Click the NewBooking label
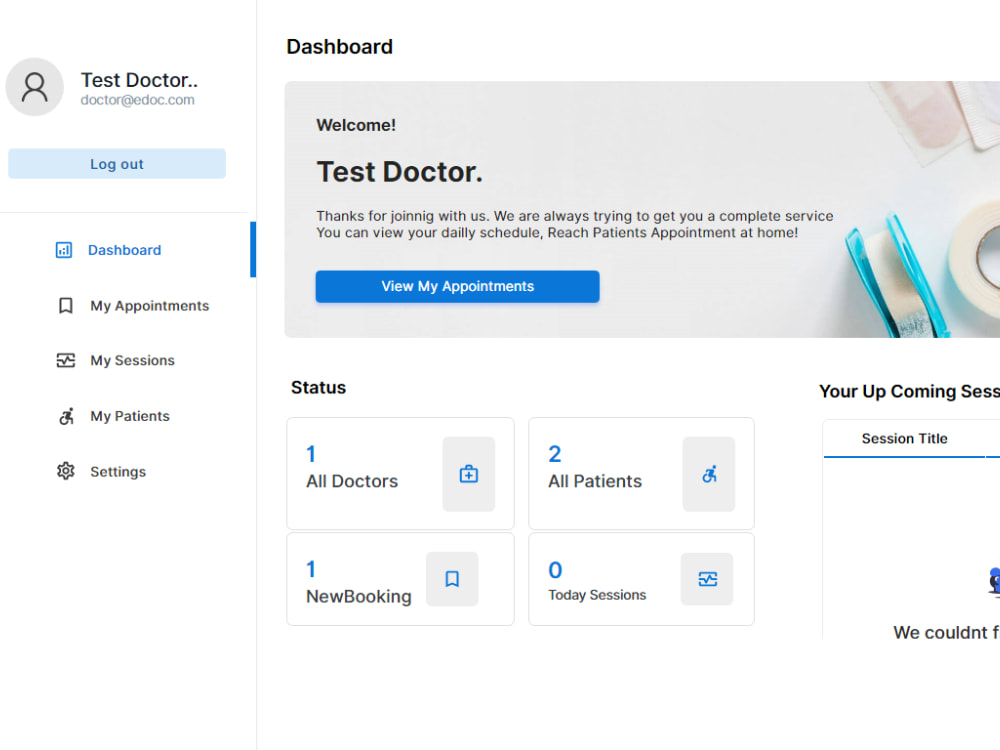This screenshot has height=750, width=1000. [x=359, y=596]
